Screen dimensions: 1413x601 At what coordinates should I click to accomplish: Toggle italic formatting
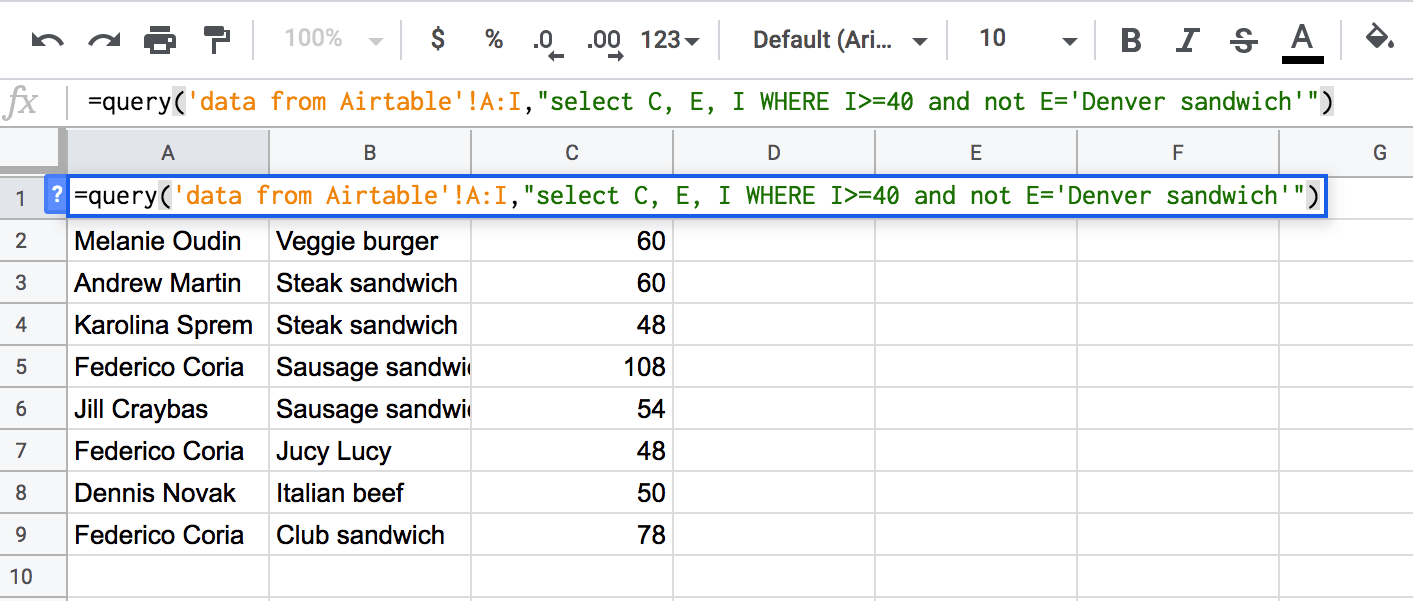(x=1187, y=40)
